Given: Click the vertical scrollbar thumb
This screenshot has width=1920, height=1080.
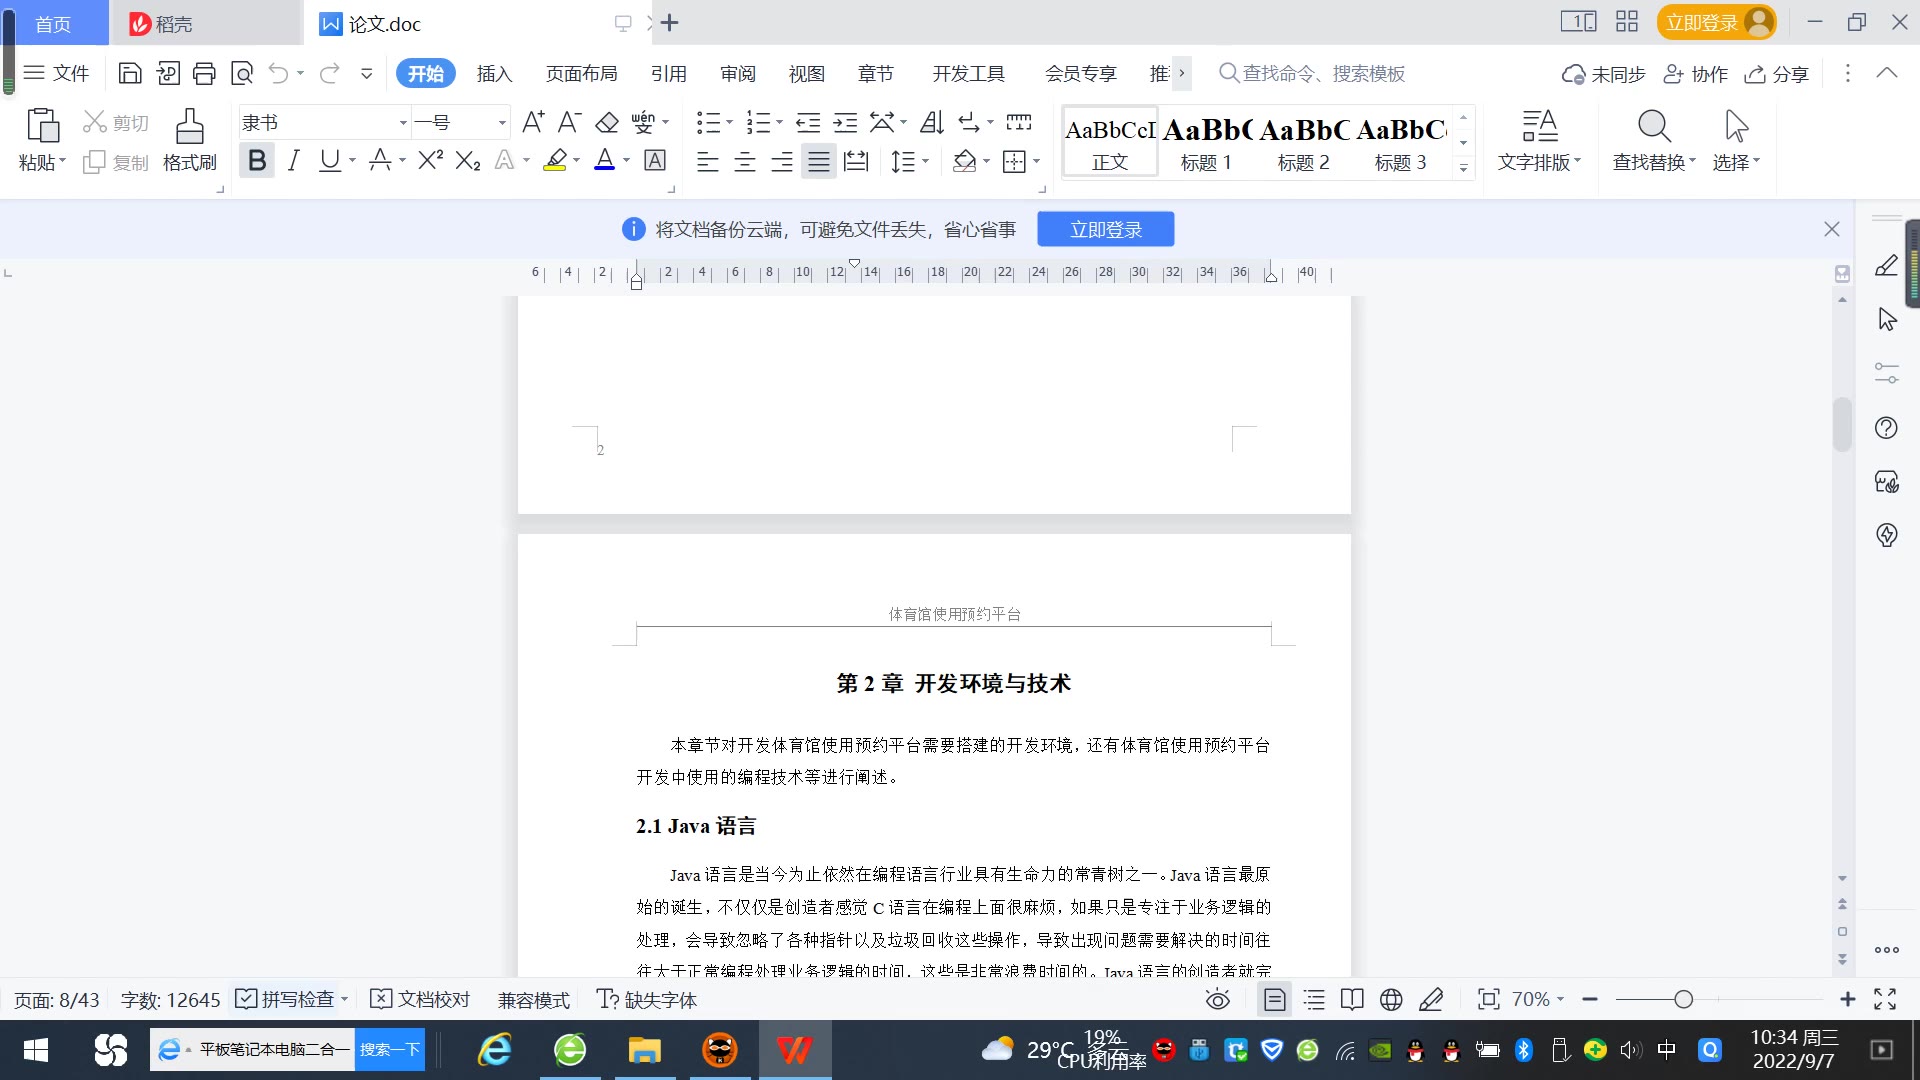Looking at the screenshot, I should (x=1842, y=424).
